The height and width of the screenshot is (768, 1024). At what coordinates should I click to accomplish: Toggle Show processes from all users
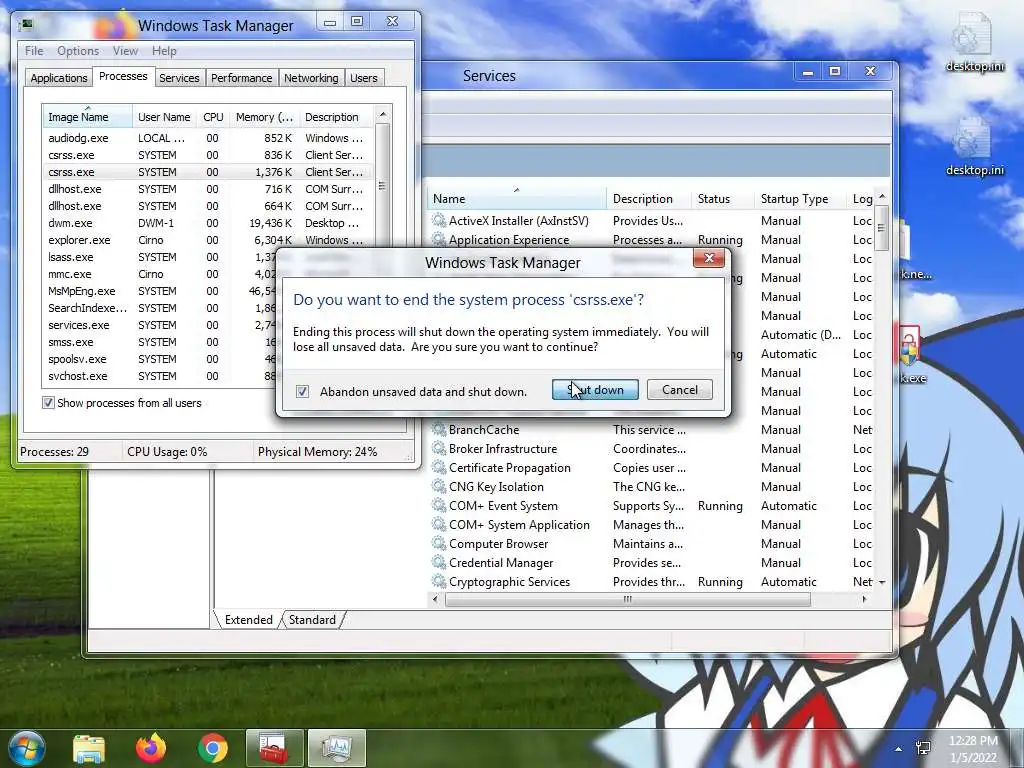click(48, 402)
